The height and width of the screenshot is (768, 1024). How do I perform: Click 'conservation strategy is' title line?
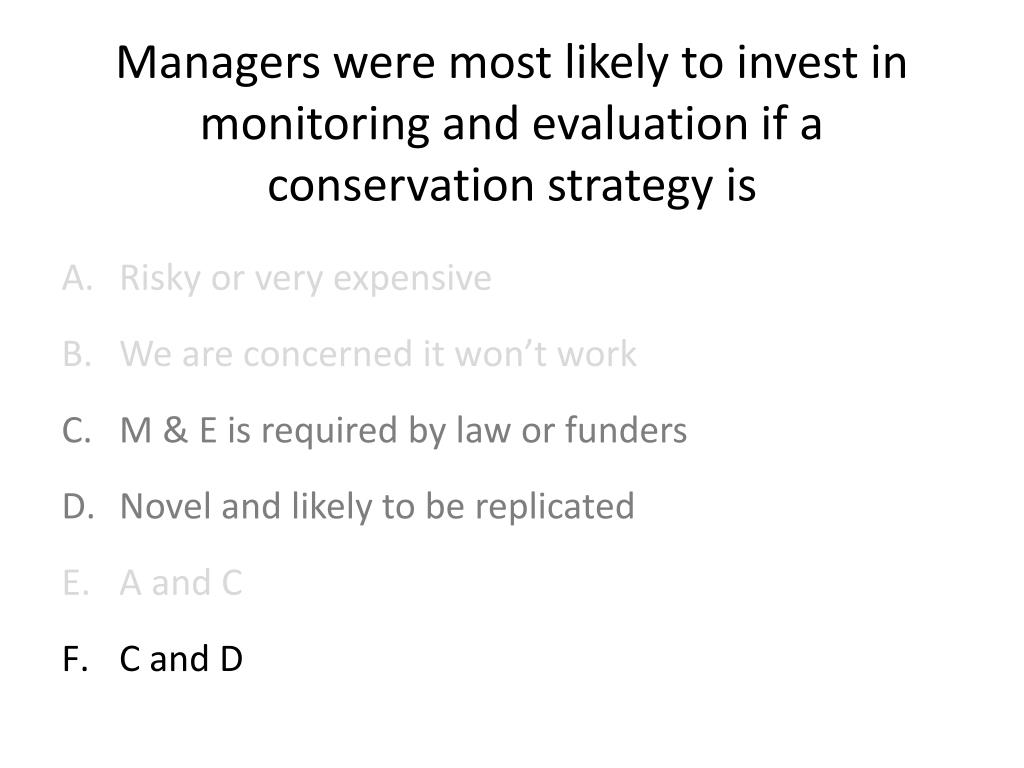click(512, 186)
